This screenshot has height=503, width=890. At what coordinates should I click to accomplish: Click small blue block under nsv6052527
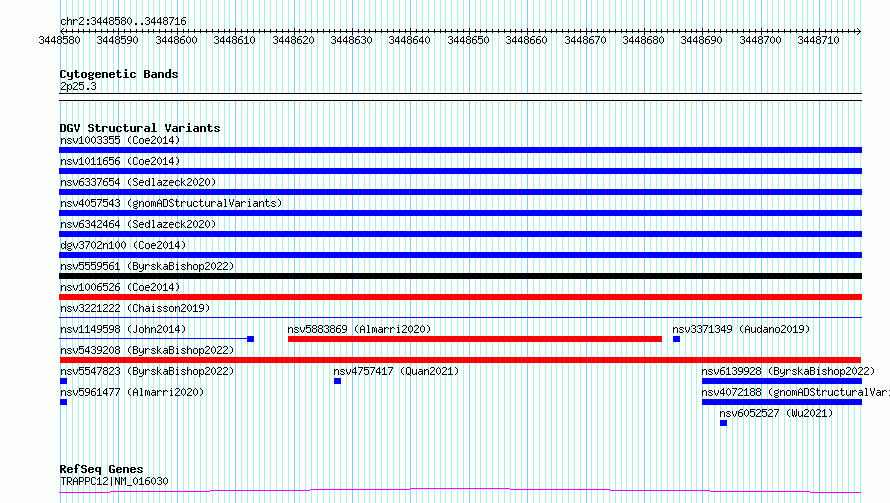point(723,423)
